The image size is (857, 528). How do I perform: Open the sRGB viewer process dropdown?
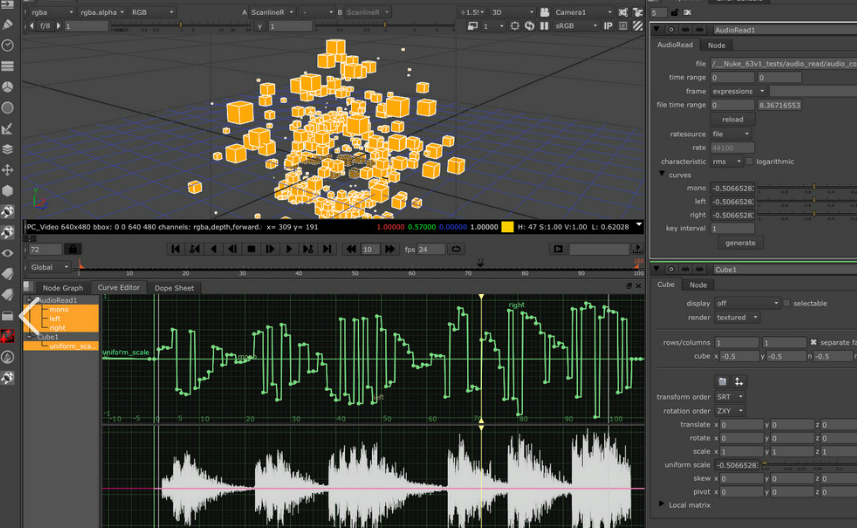(575, 26)
